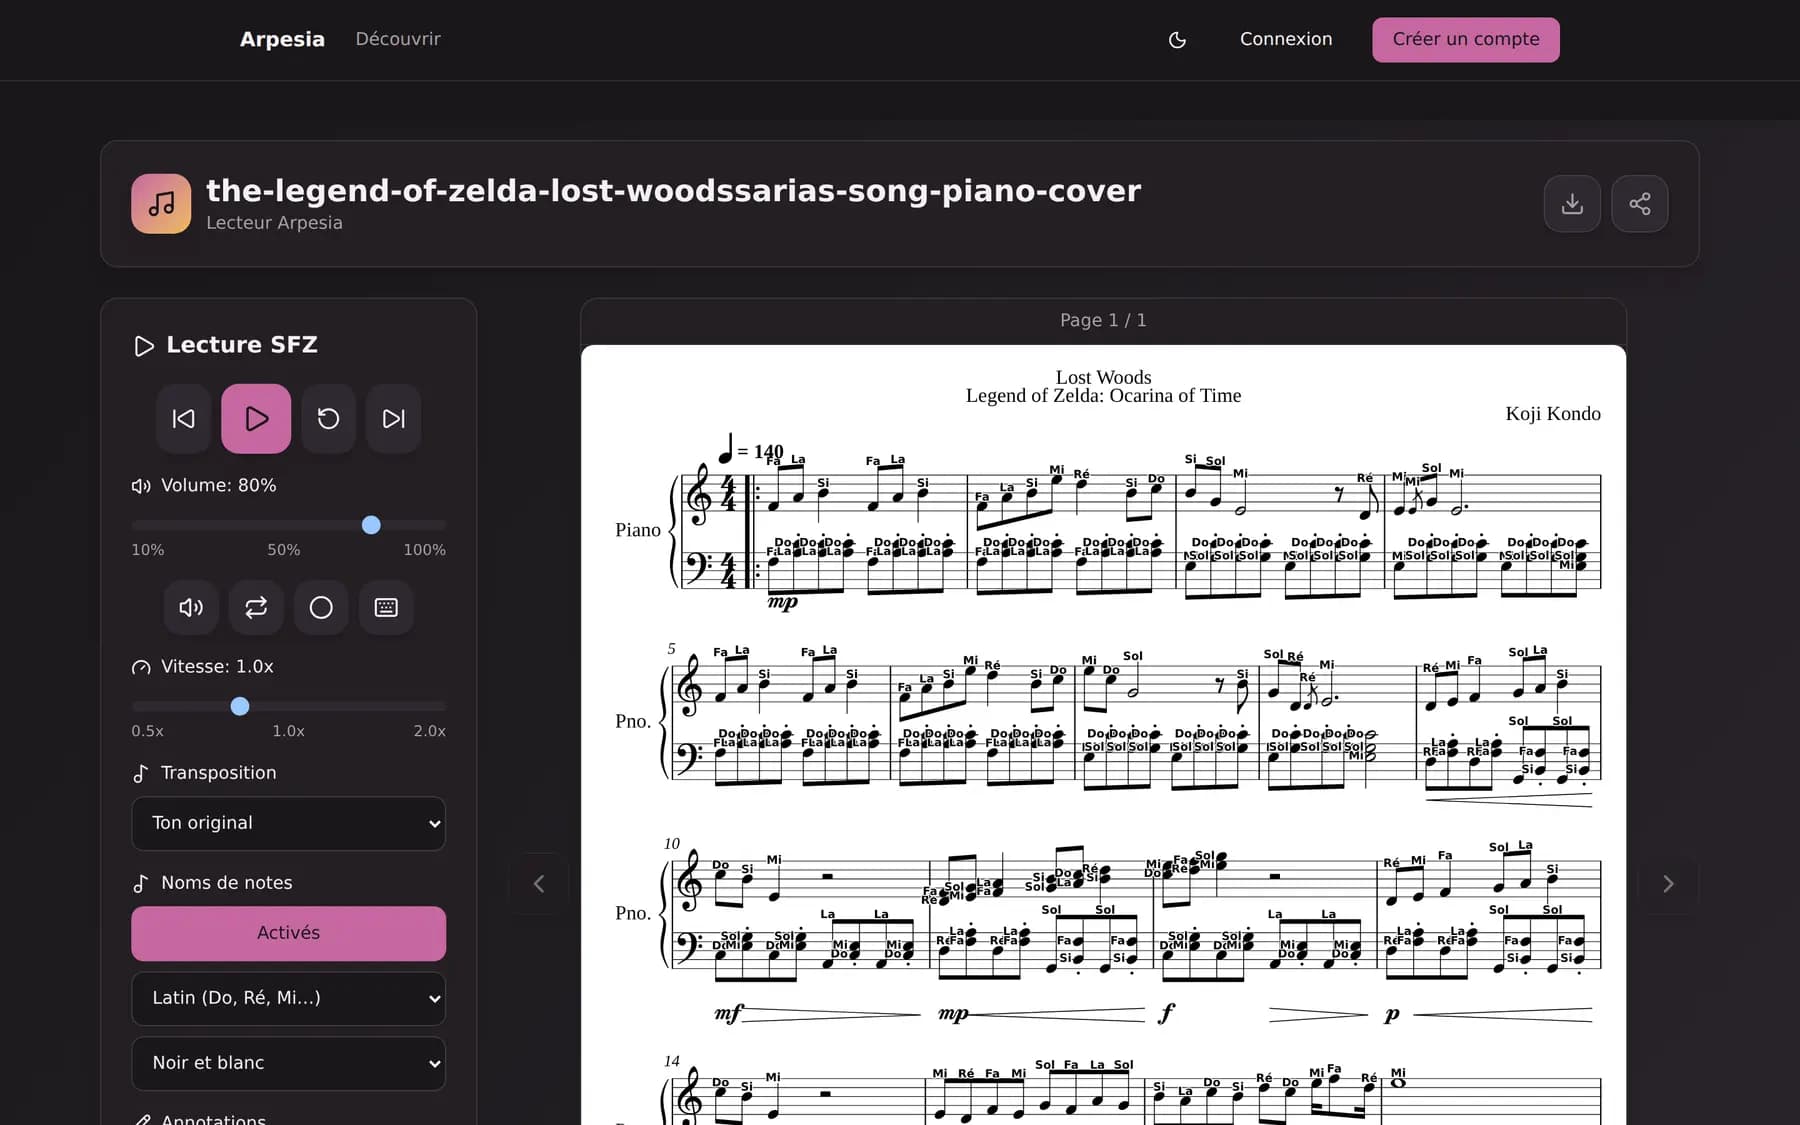This screenshot has height=1125, width=1800.
Task: Go to previous page with left chevron
Action: tap(539, 884)
